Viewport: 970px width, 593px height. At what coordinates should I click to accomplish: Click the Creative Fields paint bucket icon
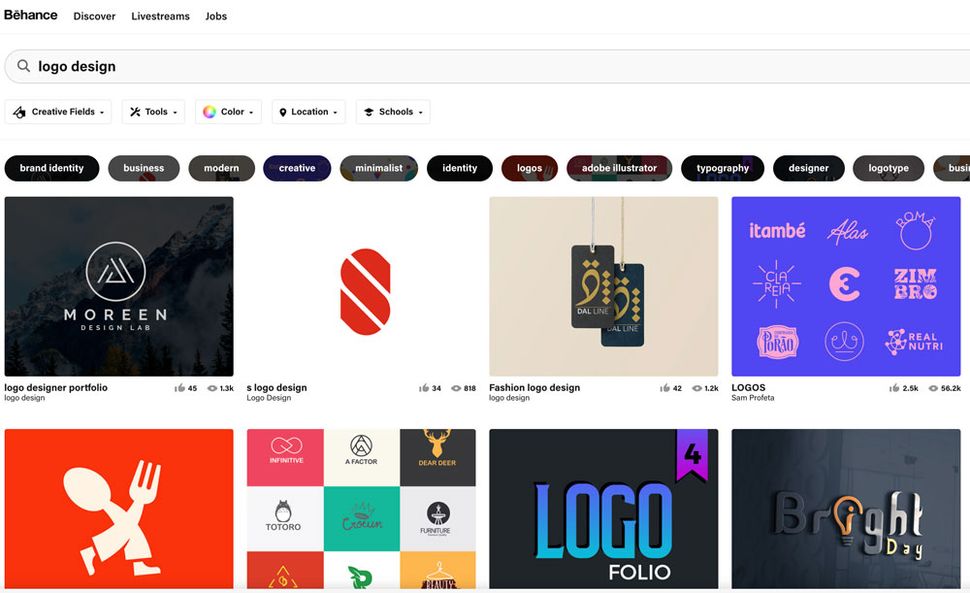coord(20,112)
